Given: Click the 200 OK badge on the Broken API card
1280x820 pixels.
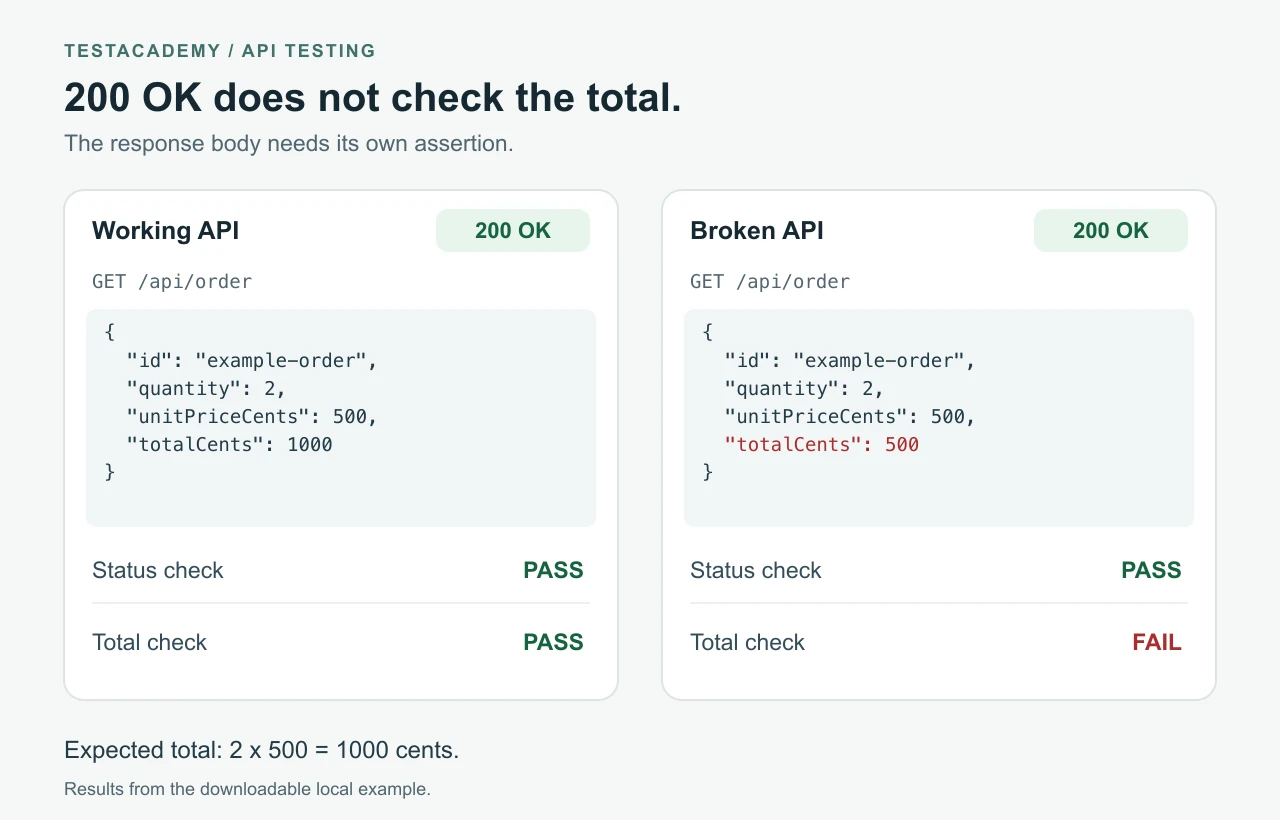Looking at the screenshot, I should (x=1111, y=231).
